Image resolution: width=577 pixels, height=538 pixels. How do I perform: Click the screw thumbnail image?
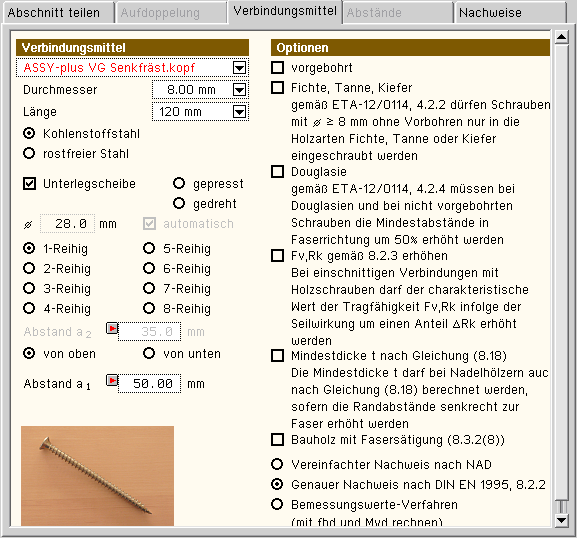(98, 476)
